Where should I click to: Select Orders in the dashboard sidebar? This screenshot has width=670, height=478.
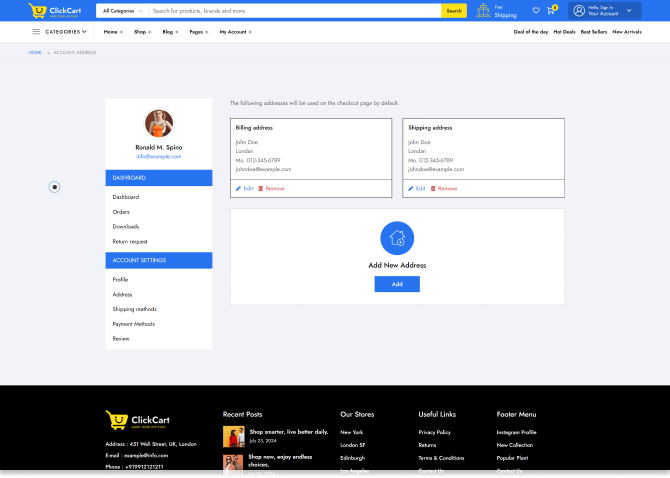[x=121, y=212]
